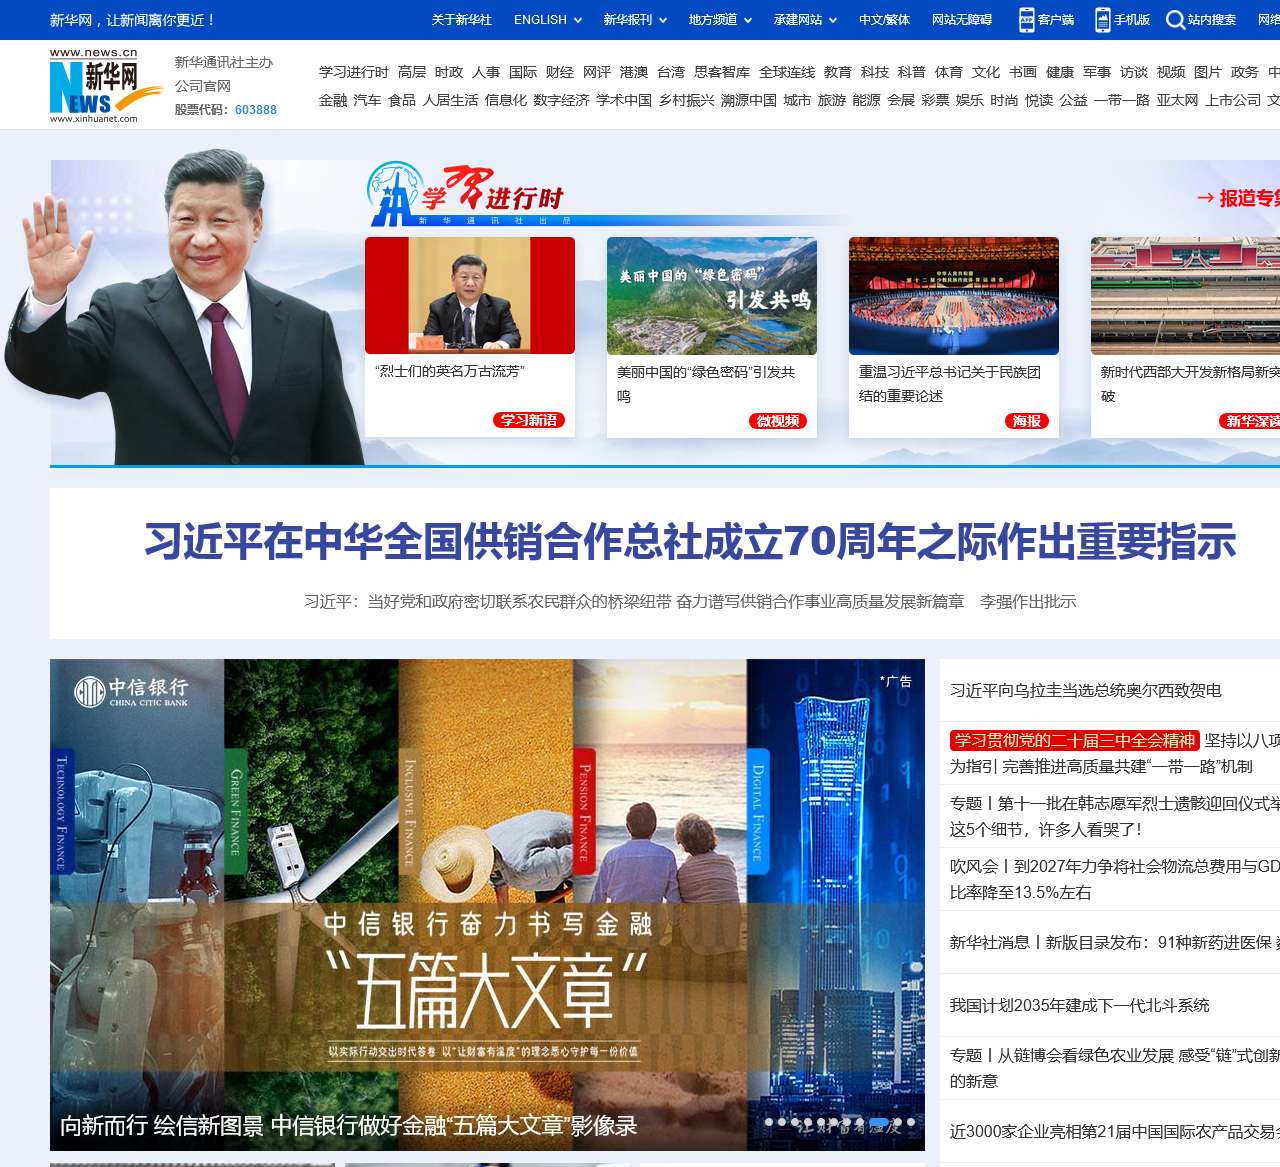
Task: Open the 视频 nav channel
Action: tap(1171, 72)
